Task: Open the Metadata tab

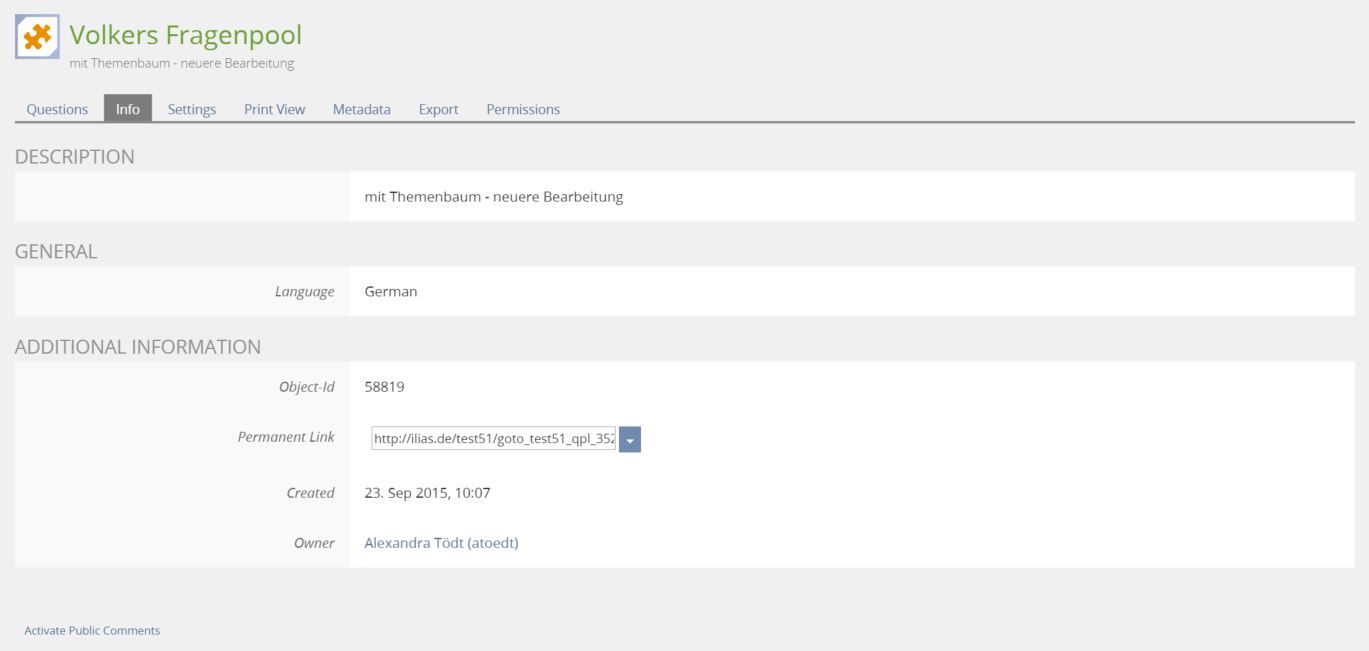Action: [361, 109]
